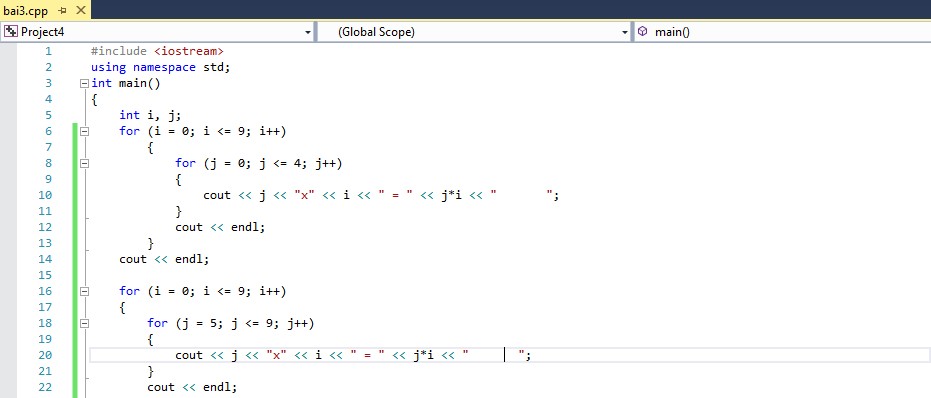Screen dimensions: 931x398
Task: Click the closing brace on line 13
Action: (x=151, y=243)
